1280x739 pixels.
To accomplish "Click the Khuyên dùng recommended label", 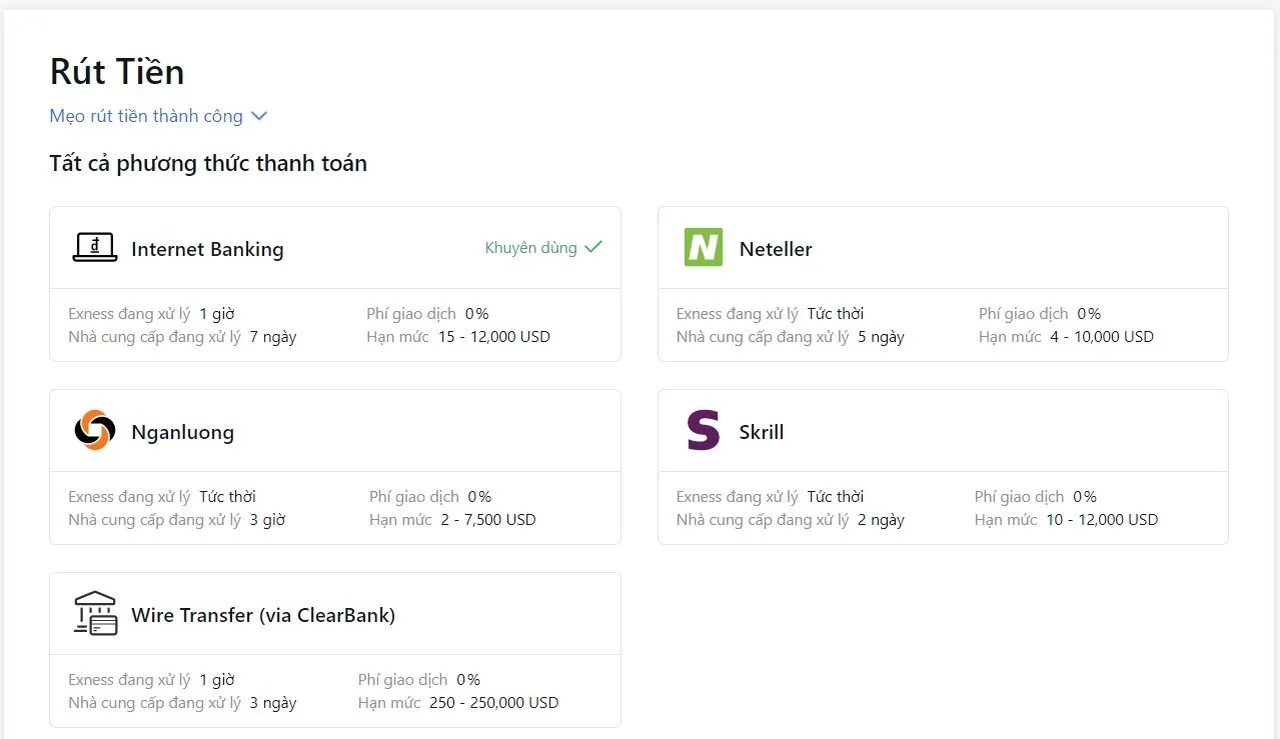I will pyautogui.click(x=531, y=248).
